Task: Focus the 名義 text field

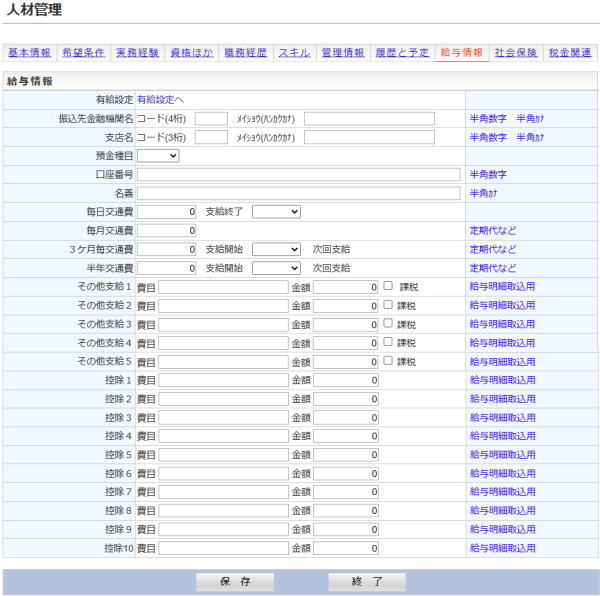Action: point(298,193)
